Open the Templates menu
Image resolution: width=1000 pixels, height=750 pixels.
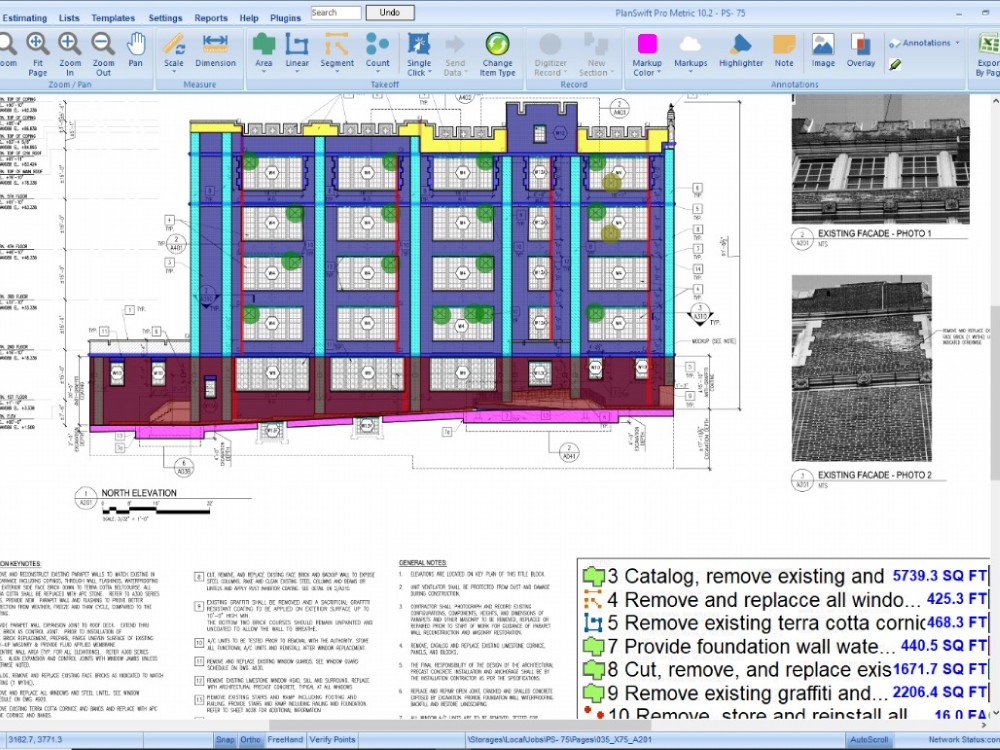tap(113, 18)
